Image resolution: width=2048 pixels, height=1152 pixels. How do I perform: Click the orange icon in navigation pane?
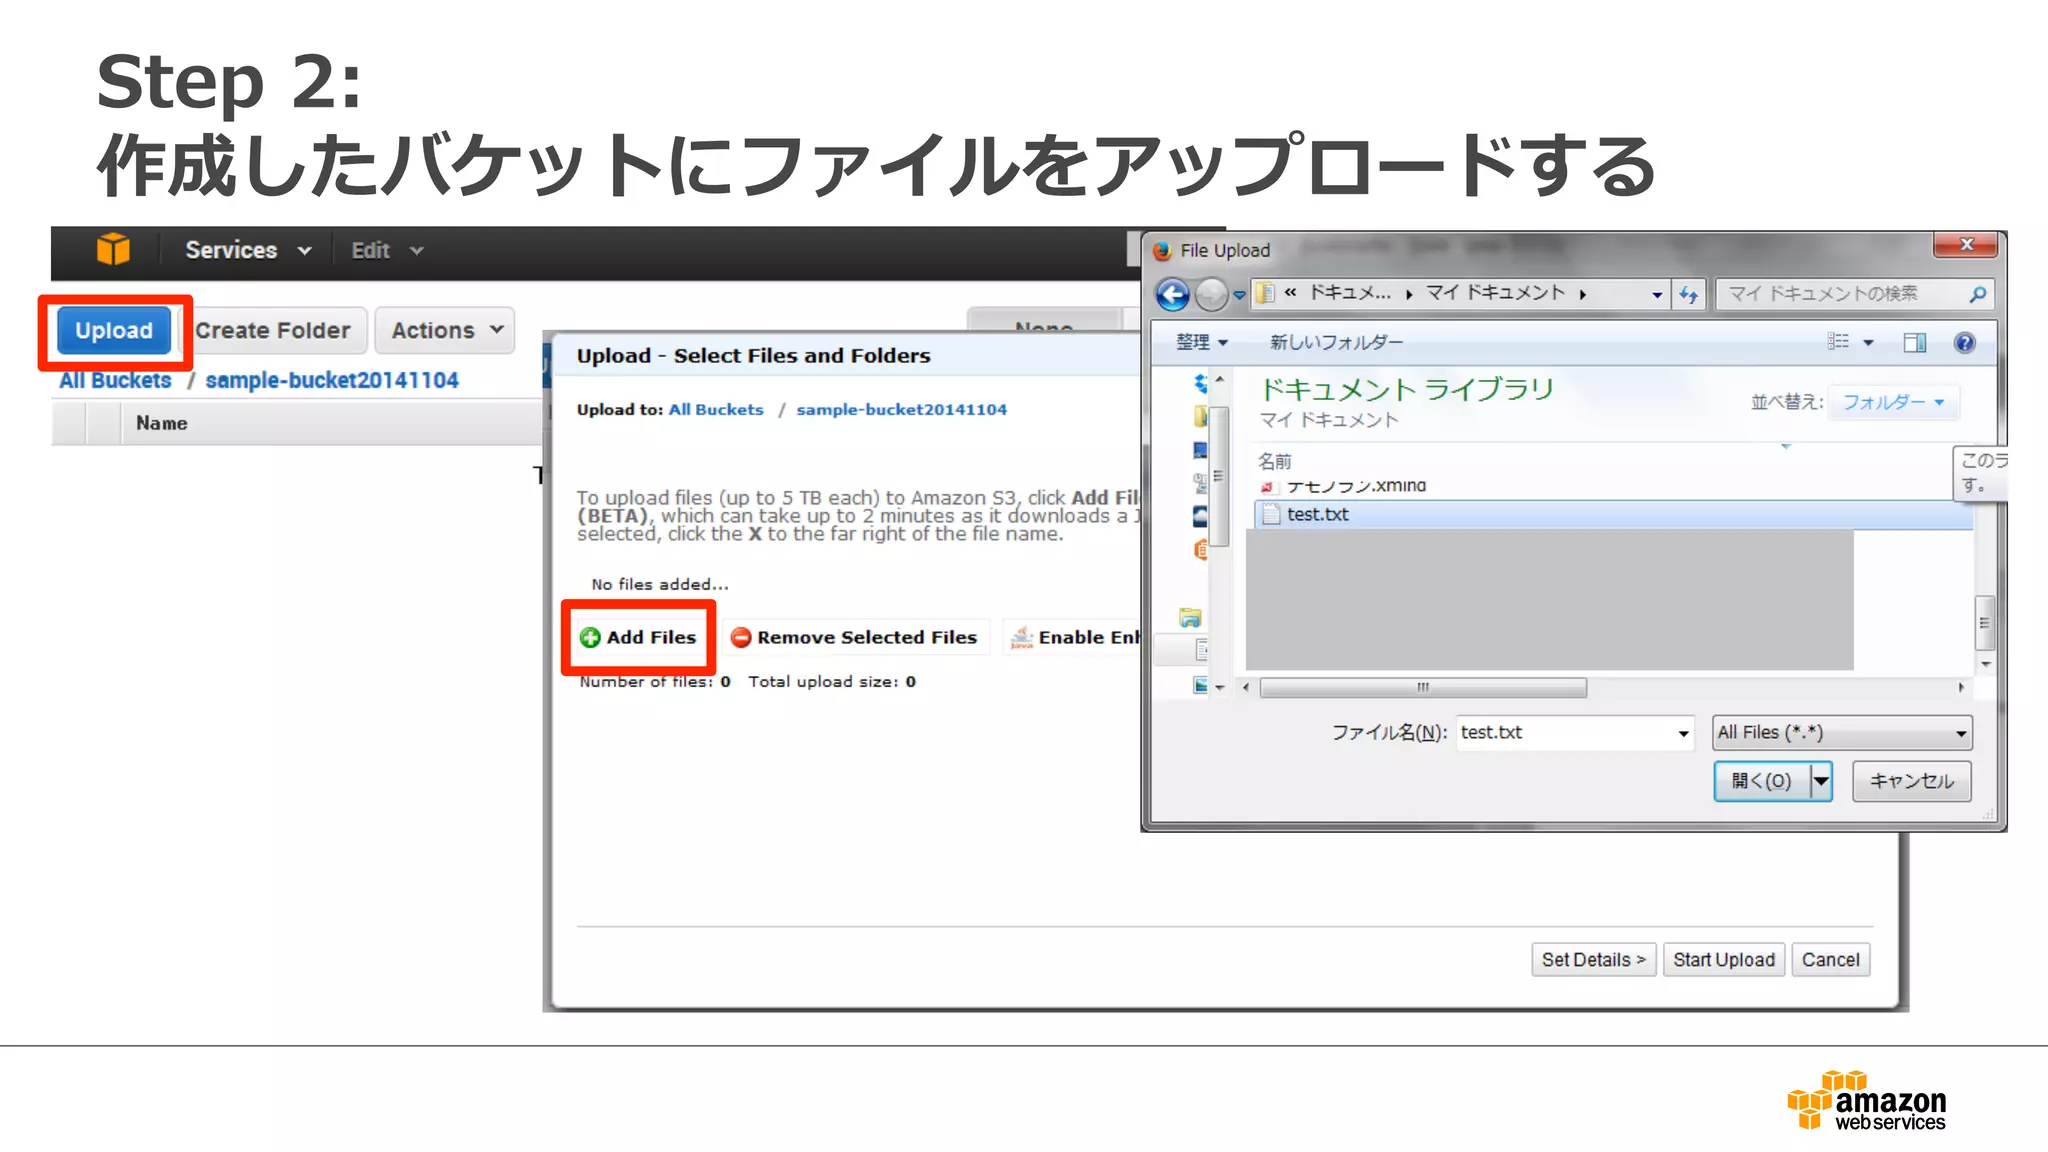tap(1200, 549)
